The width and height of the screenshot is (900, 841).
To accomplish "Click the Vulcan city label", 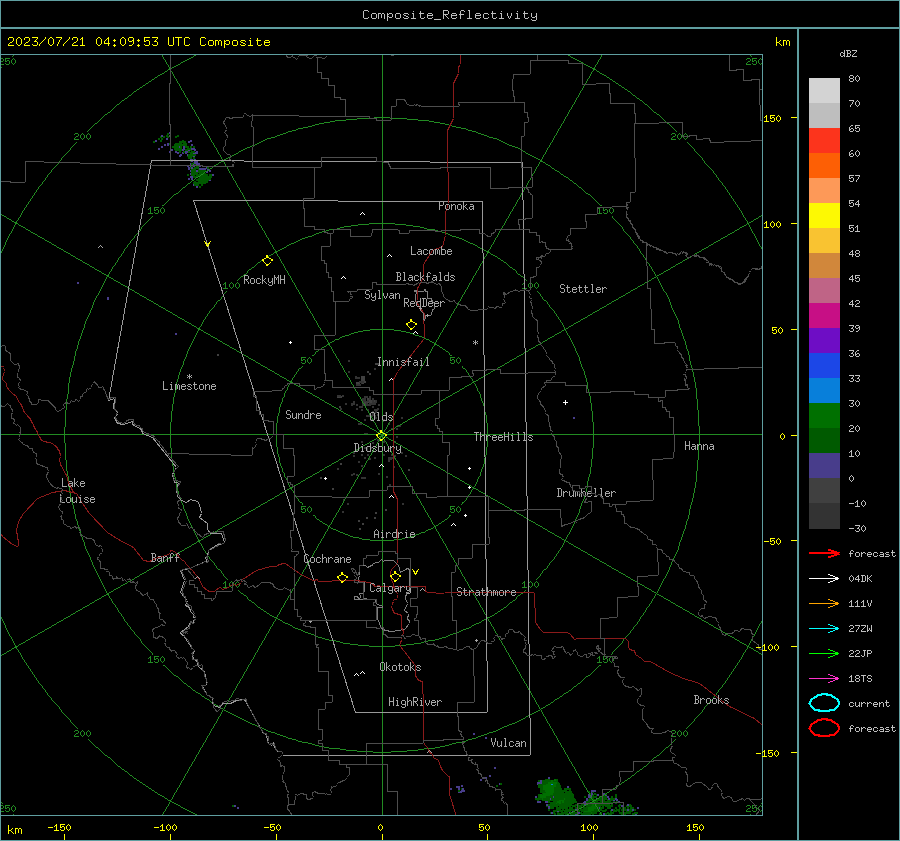I will (x=509, y=743).
